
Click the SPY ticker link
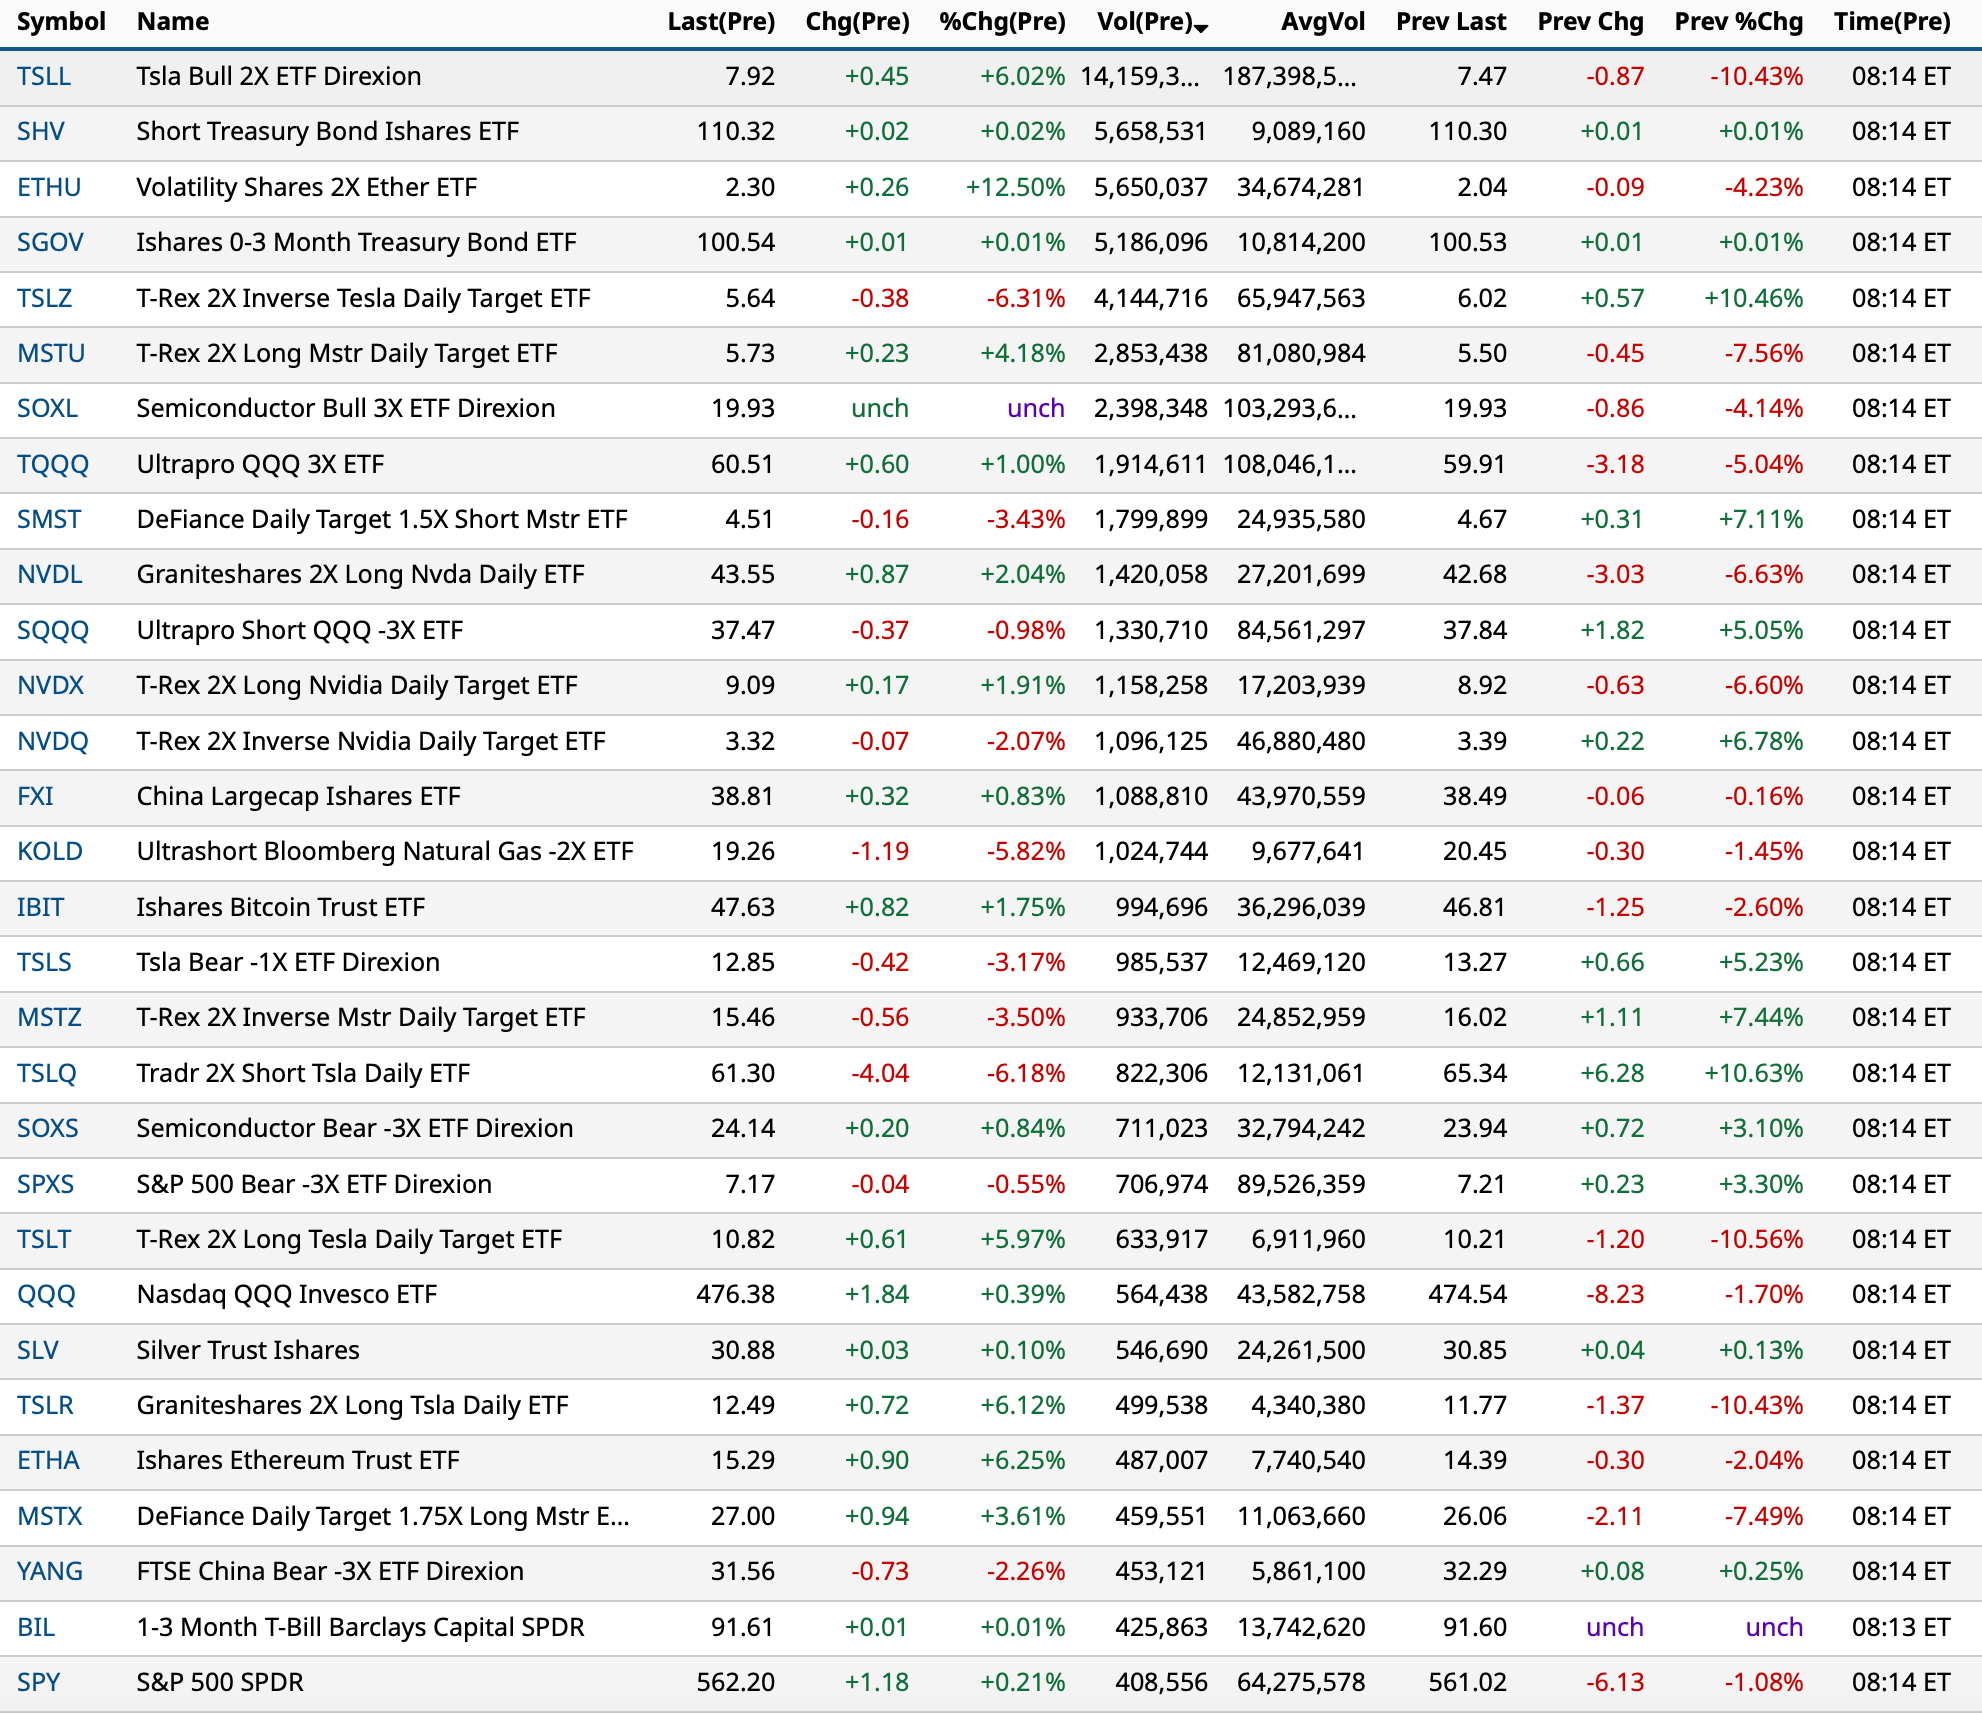coord(39,1683)
